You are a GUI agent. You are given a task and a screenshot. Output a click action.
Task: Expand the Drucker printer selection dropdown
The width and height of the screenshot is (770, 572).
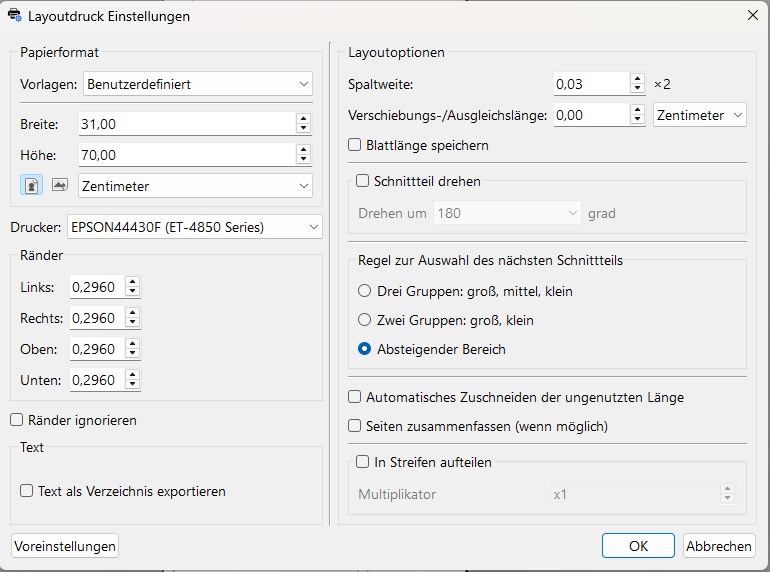(195, 227)
